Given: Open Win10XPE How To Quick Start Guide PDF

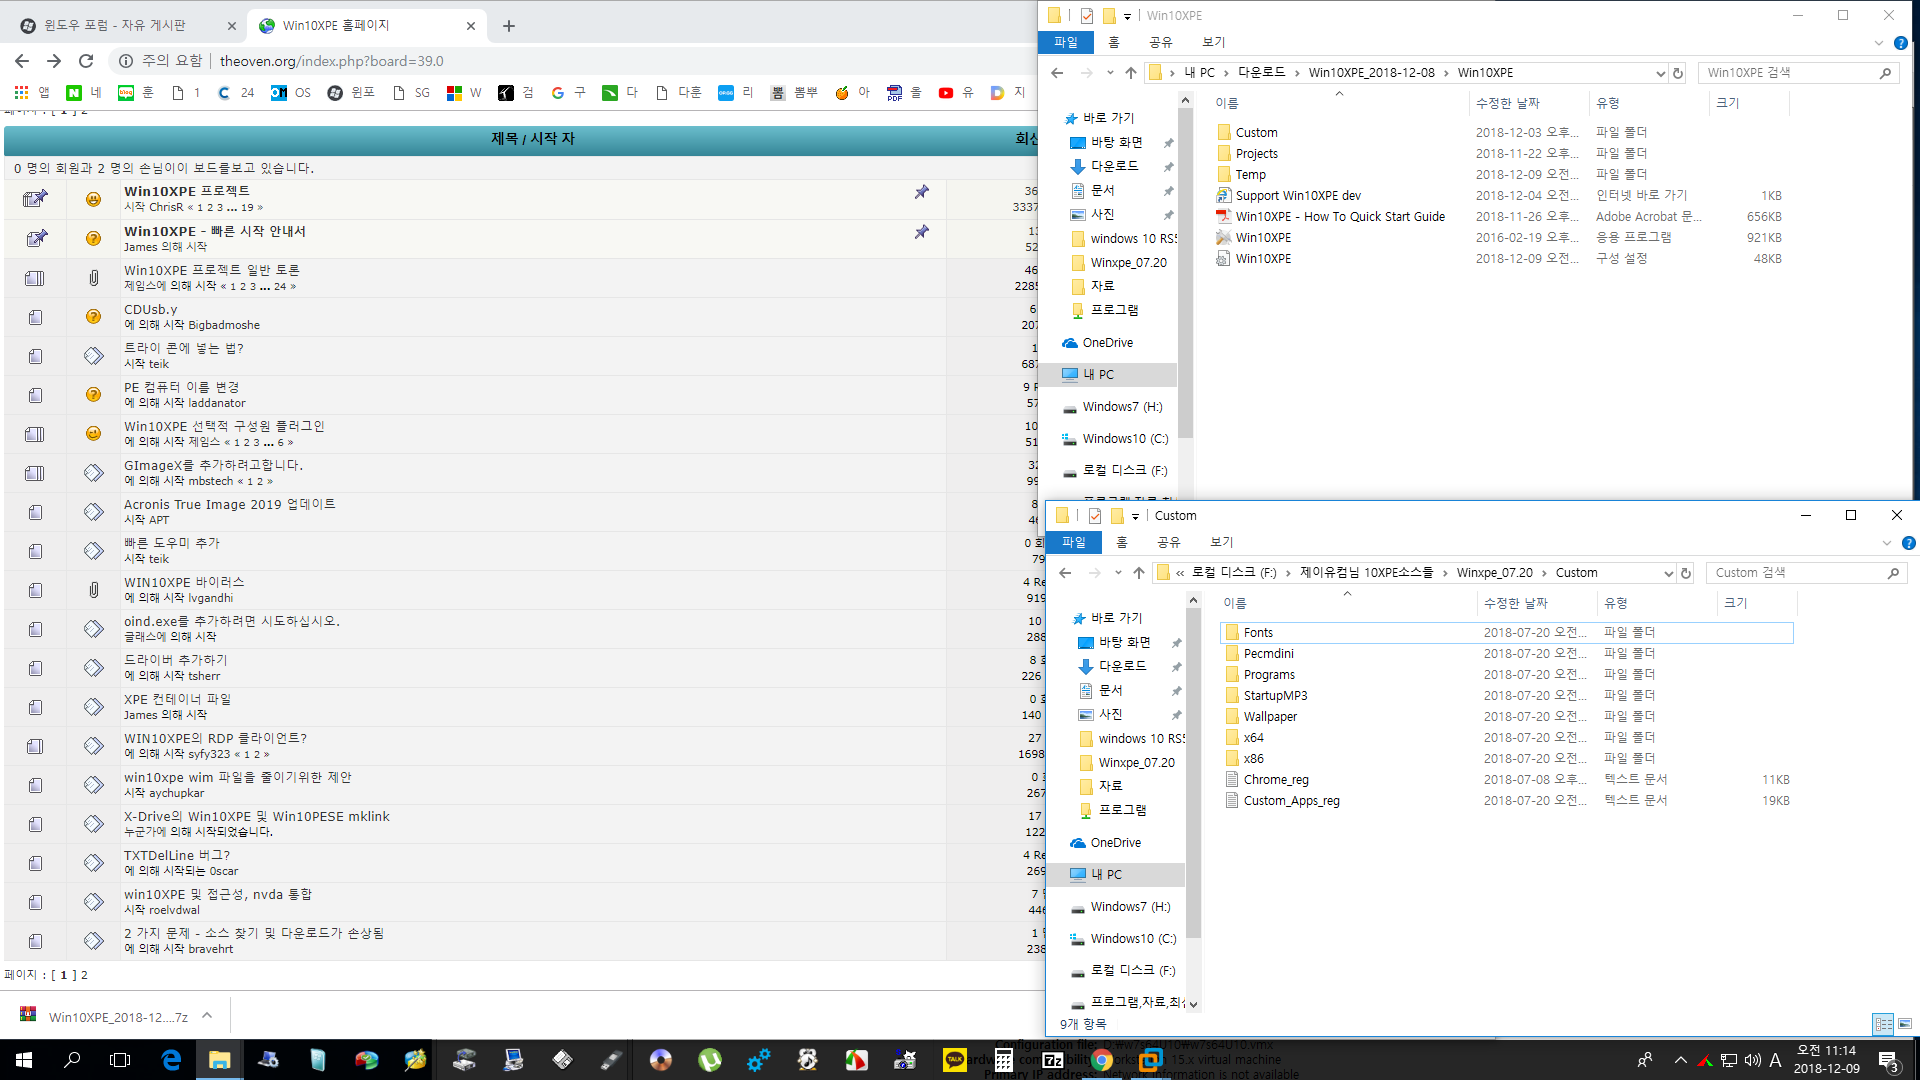Looking at the screenshot, I should coord(1338,216).
